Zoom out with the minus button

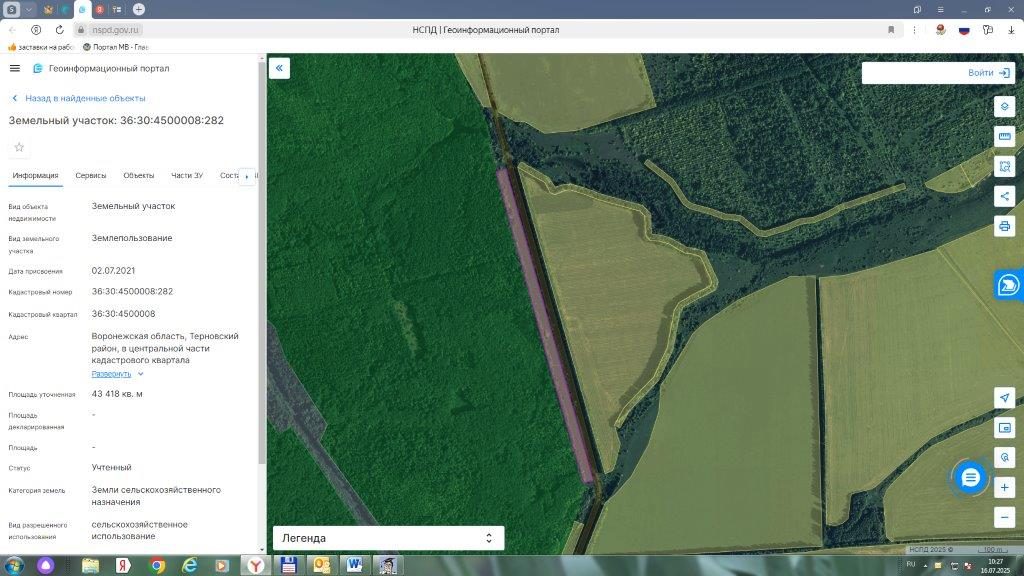(1004, 517)
